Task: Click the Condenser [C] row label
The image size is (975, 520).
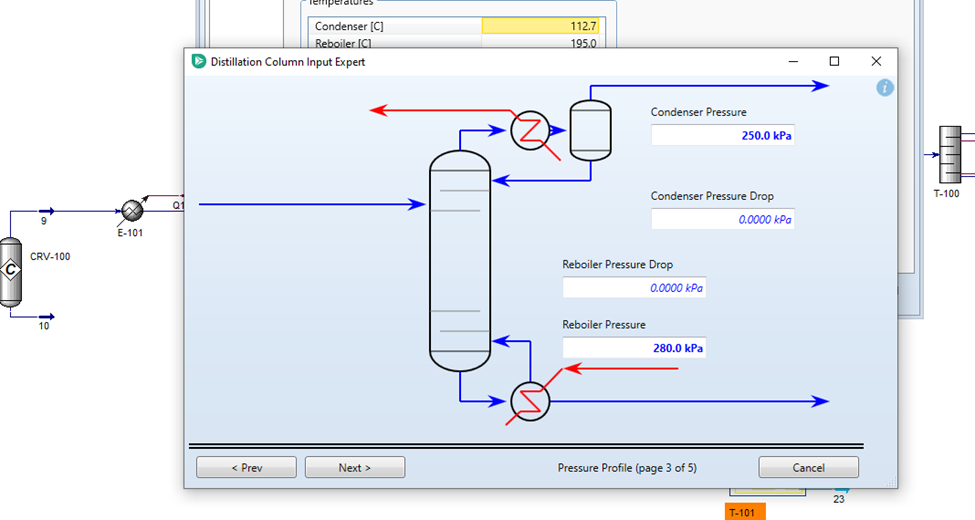Action: pos(349,26)
